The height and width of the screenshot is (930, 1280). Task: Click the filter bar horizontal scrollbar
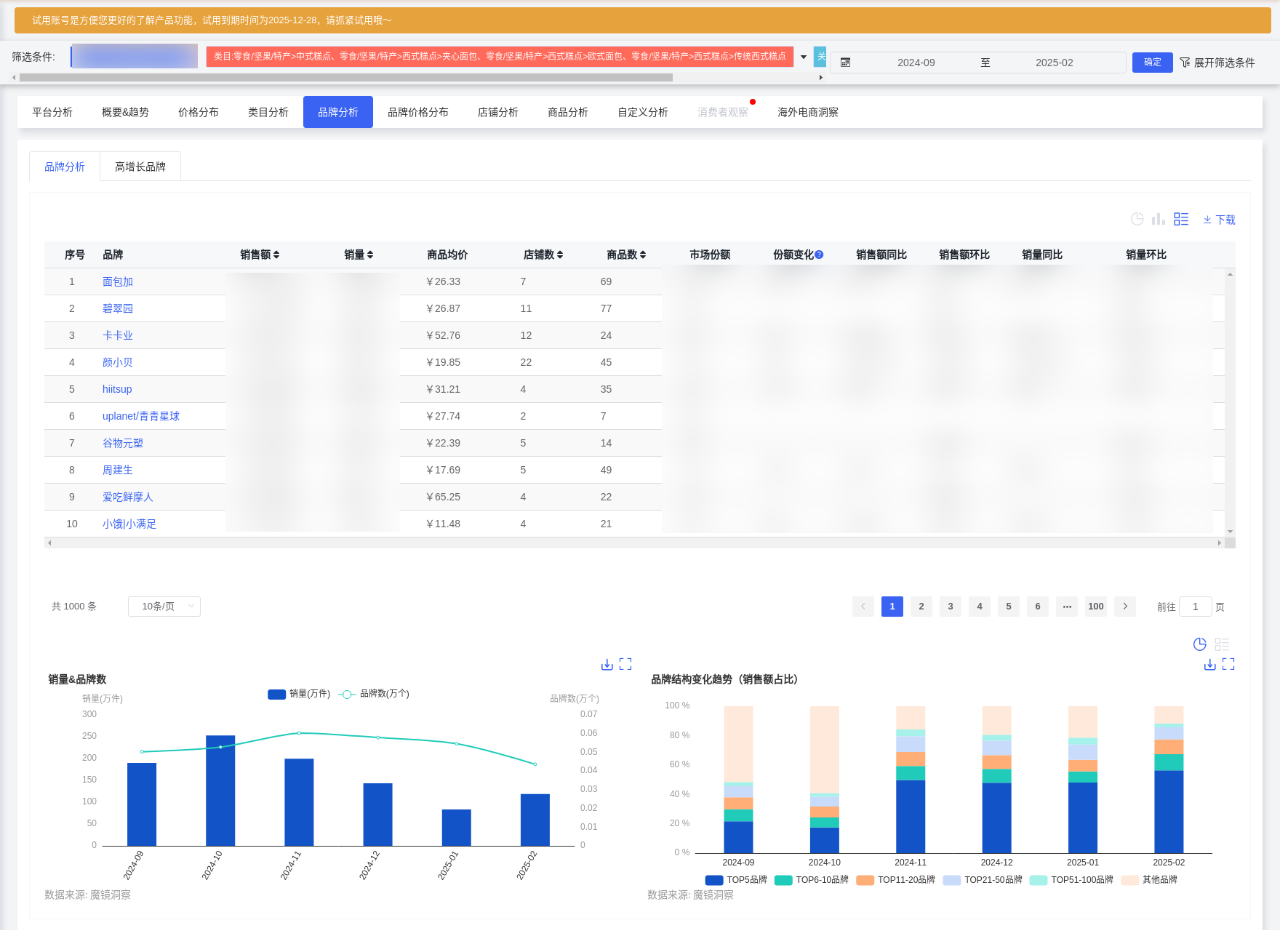point(347,77)
